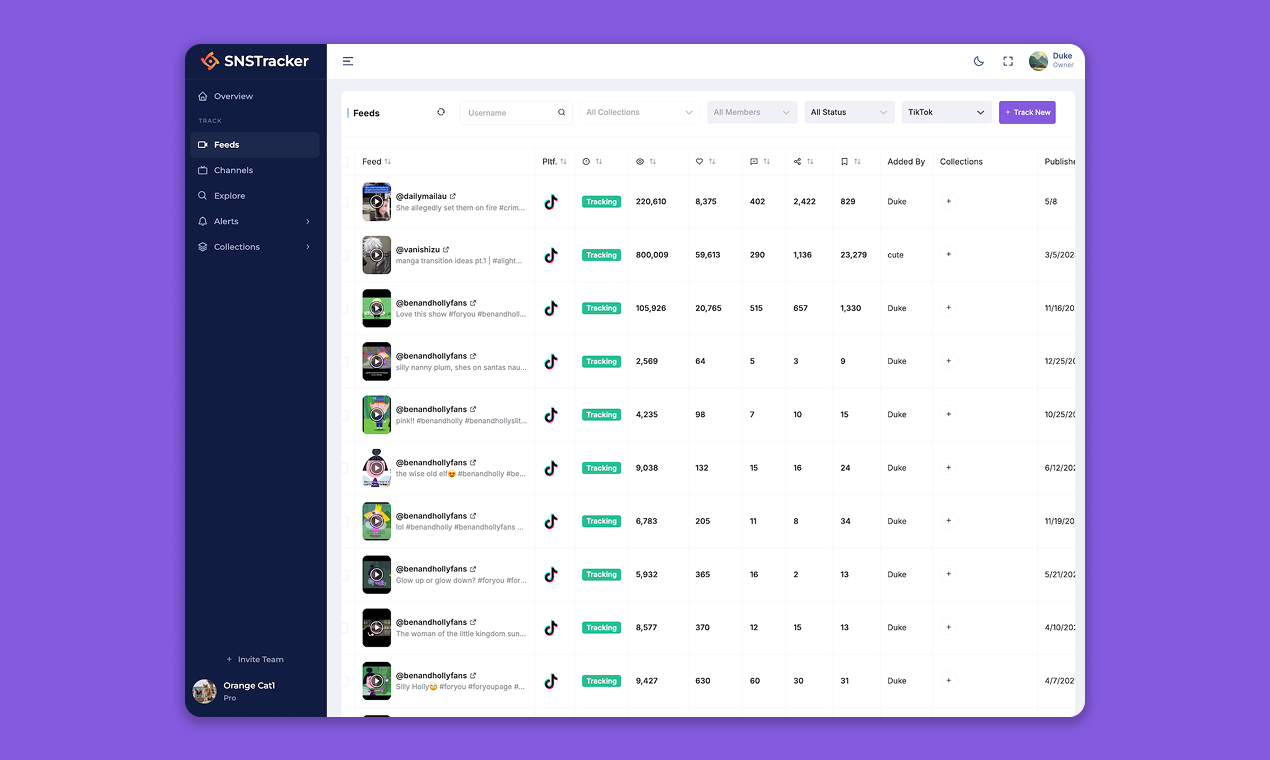Sort by the clock status column
The height and width of the screenshot is (760, 1270).
(x=600, y=162)
